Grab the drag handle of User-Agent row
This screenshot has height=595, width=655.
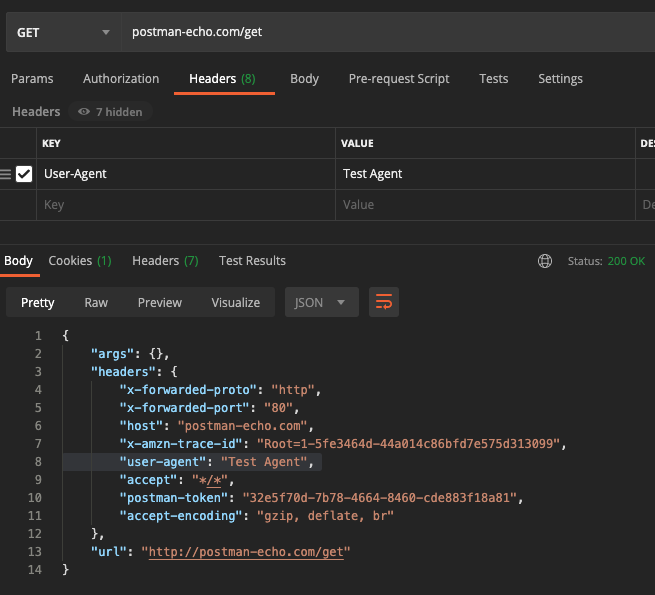pos(5,174)
